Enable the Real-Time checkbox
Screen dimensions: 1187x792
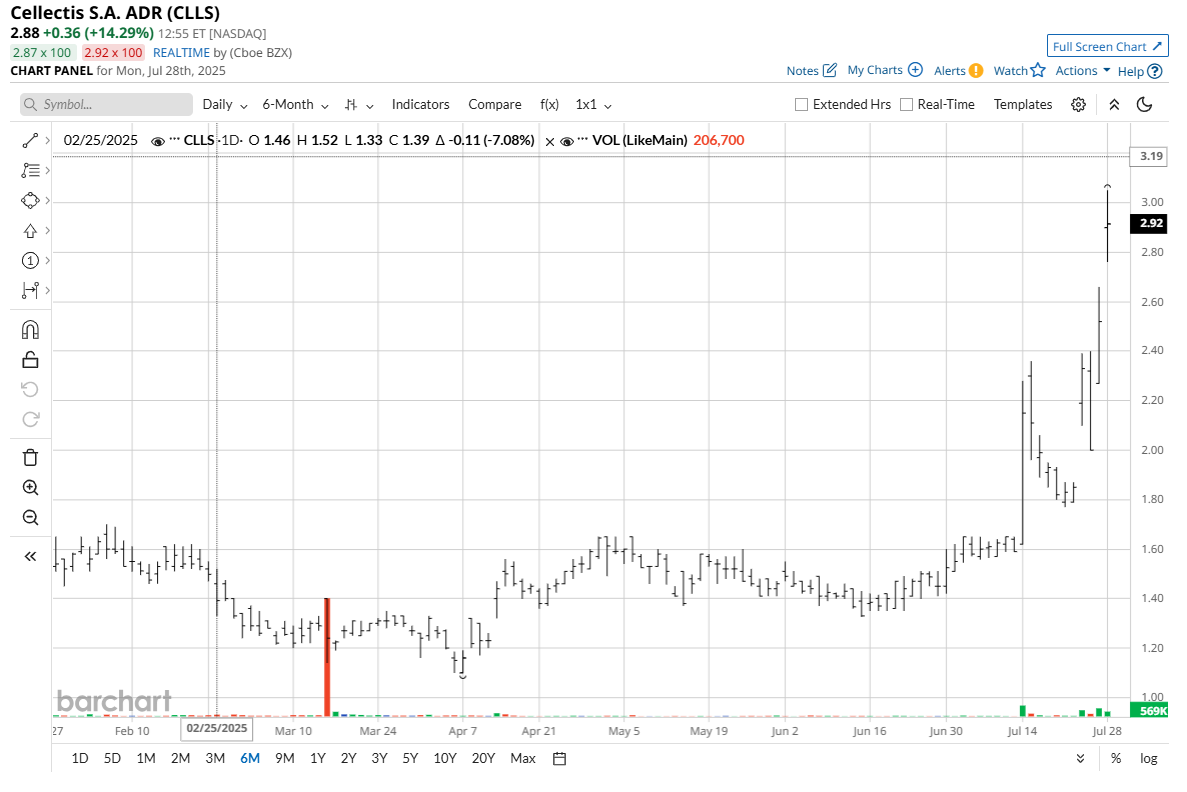[x=906, y=104]
